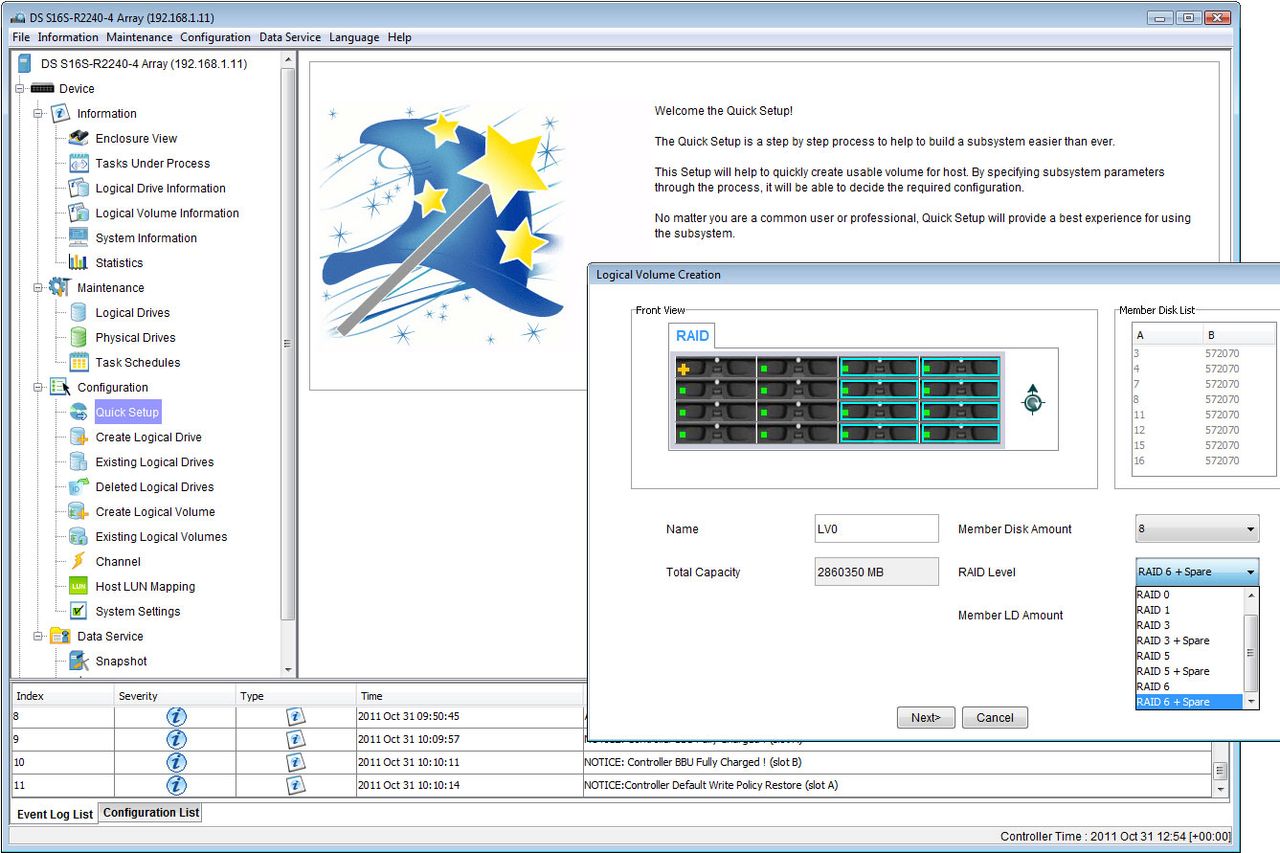1280x853 pixels.
Task: Click the Statistics chart icon
Action: (x=79, y=263)
